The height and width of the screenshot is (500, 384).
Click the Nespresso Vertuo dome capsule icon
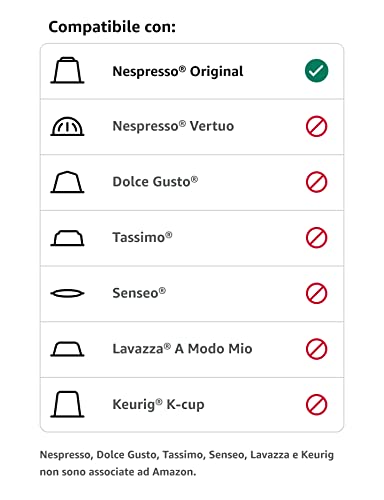tap(67, 126)
